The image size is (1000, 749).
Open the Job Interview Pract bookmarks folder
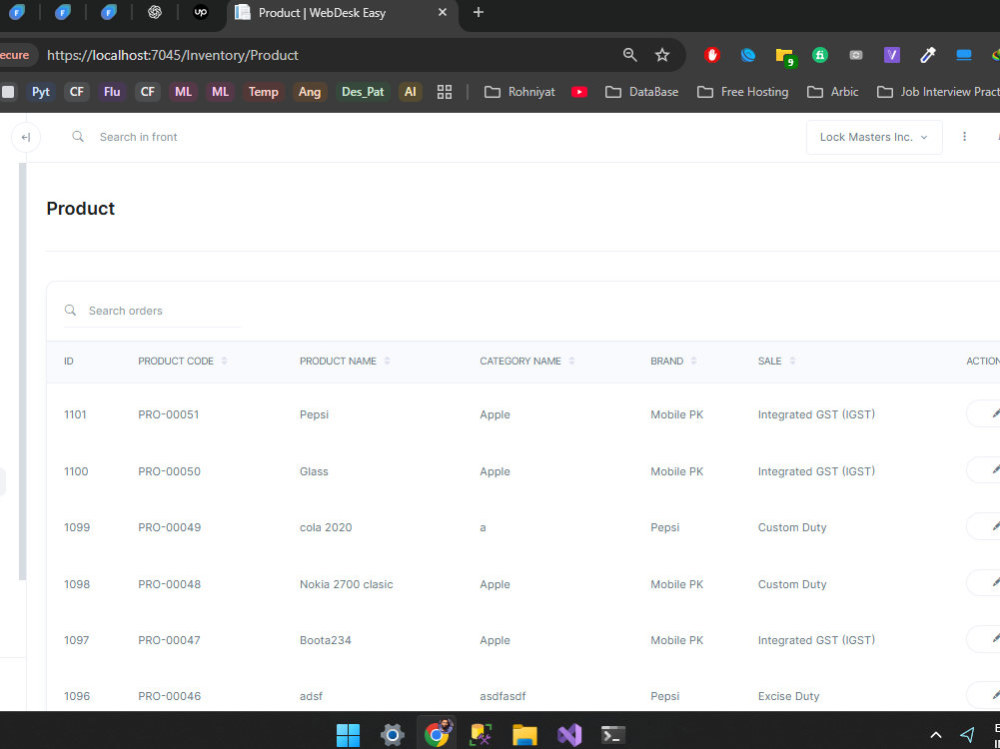tap(938, 92)
